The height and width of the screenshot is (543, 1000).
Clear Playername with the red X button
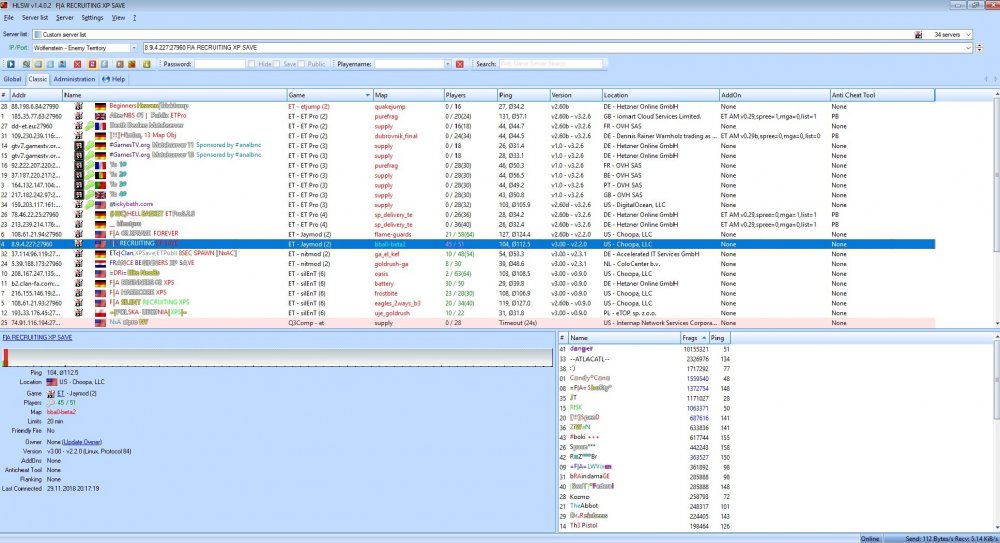(459, 64)
